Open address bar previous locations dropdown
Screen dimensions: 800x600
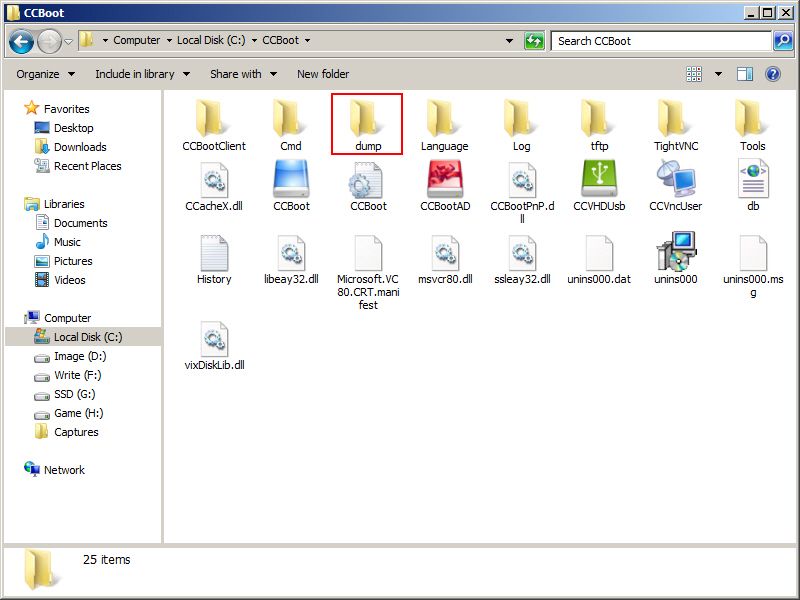pyautogui.click(x=509, y=41)
